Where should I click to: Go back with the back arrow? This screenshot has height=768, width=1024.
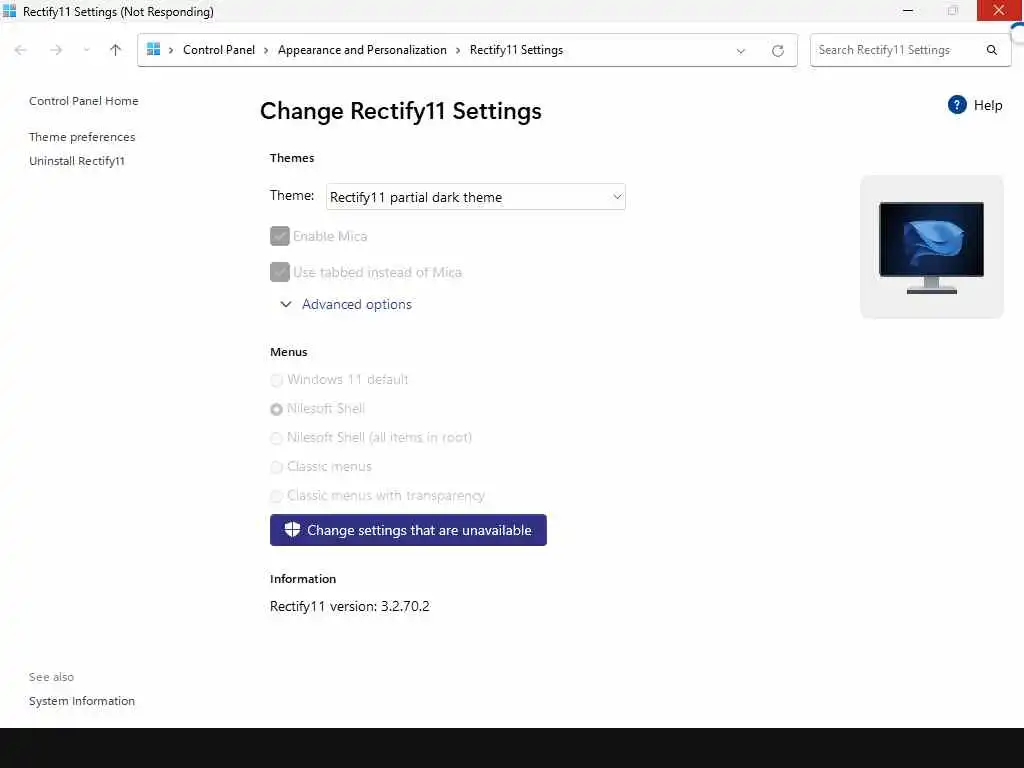(20, 50)
